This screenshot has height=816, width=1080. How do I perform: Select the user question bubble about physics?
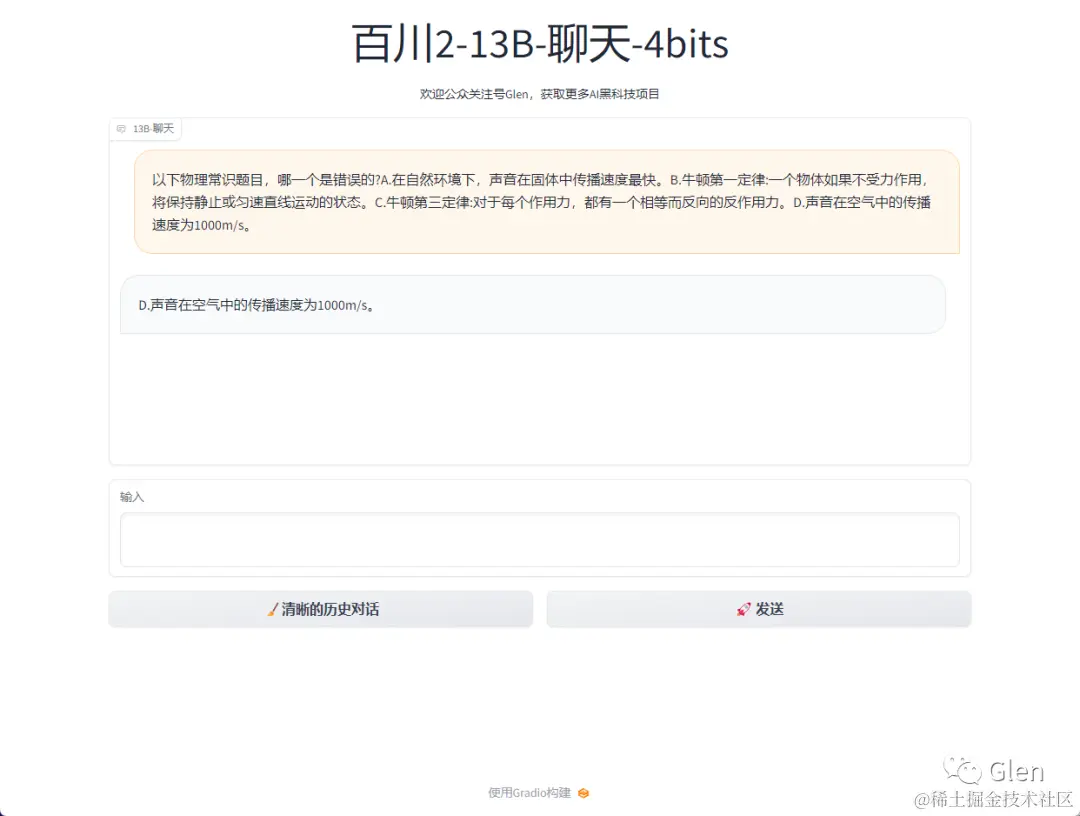tap(540, 200)
